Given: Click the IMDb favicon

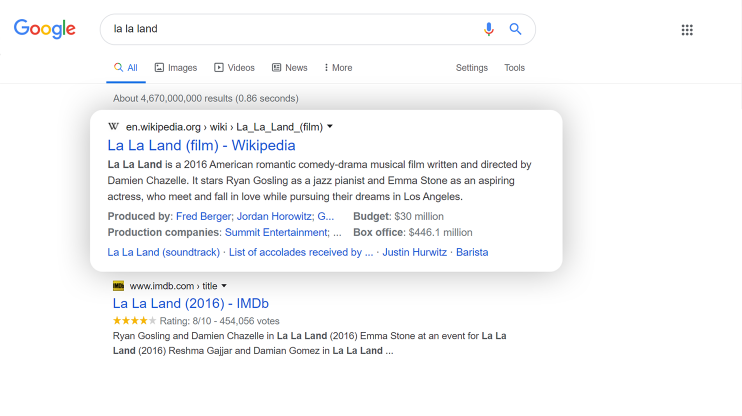Looking at the screenshot, I should tap(118, 285).
